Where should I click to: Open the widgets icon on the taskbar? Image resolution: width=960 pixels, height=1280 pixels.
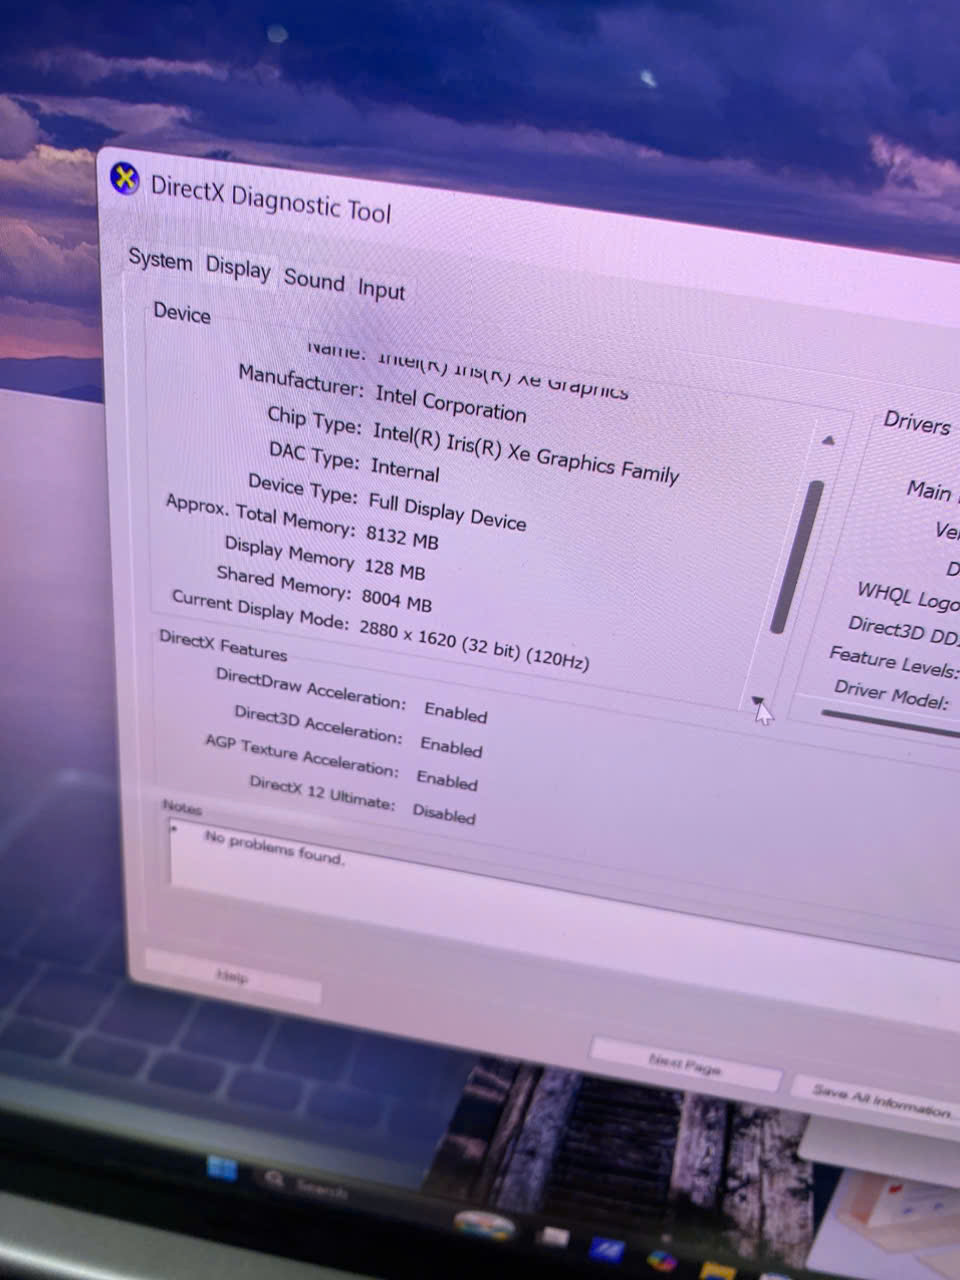[484, 1225]
